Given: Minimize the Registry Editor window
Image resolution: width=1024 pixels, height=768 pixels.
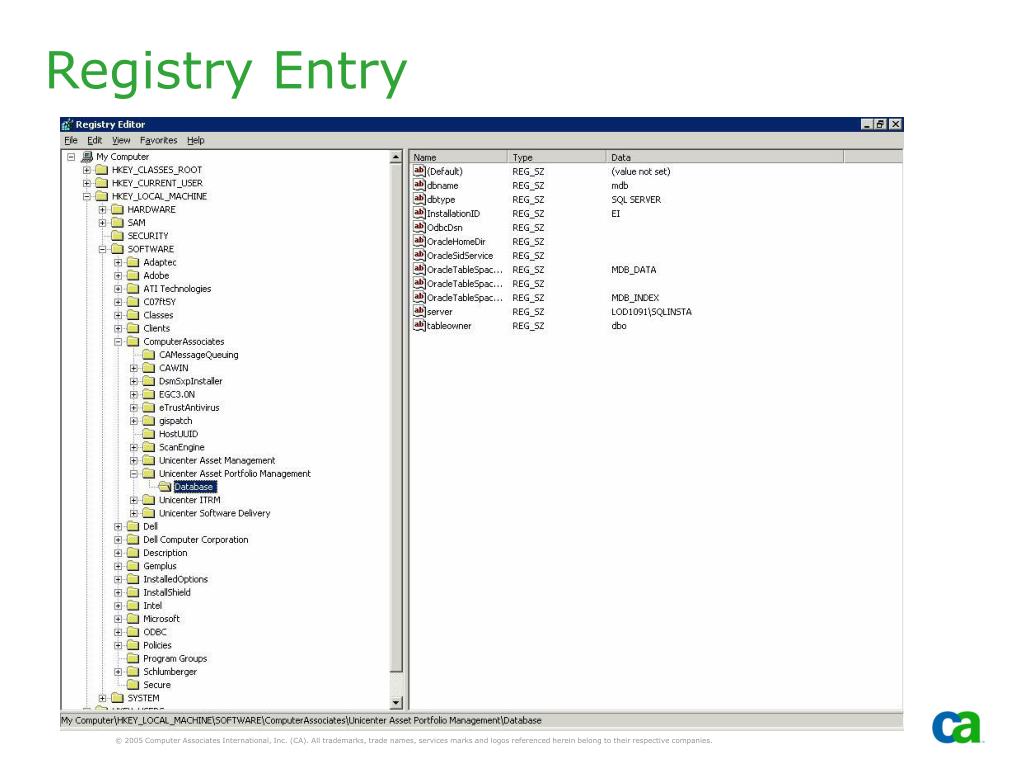Looking at the screenshot, I should coord(867,124).
